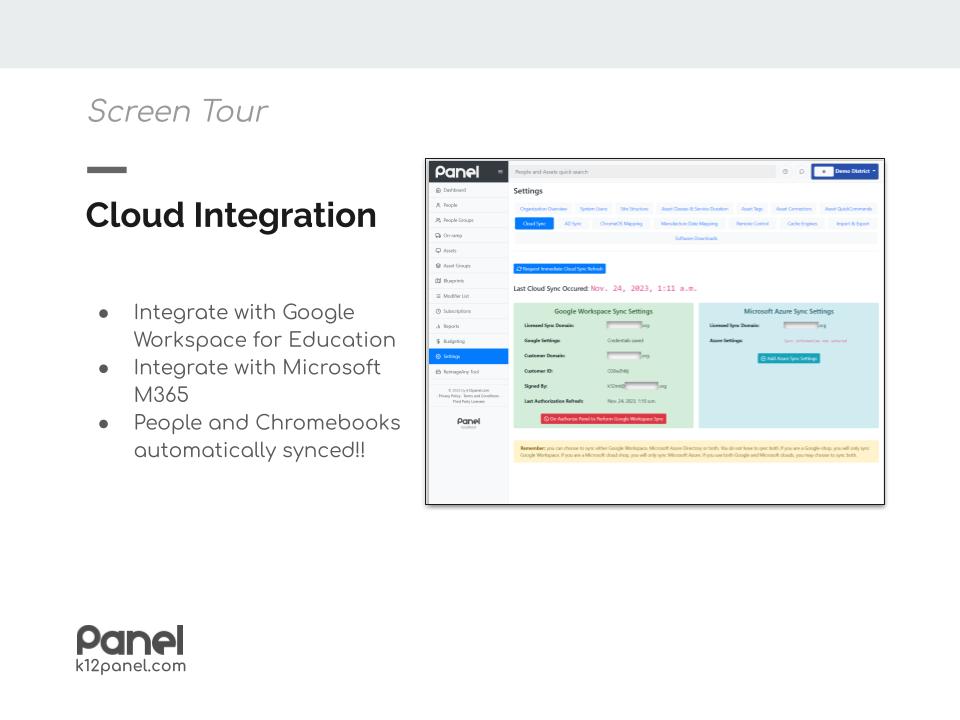Switch to AD Sync tab
960x720 pixels.
click(x=572, y=223)
